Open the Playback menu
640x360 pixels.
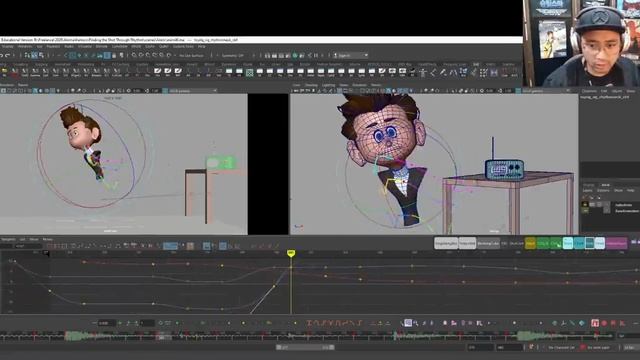click(x=53, y=47)
